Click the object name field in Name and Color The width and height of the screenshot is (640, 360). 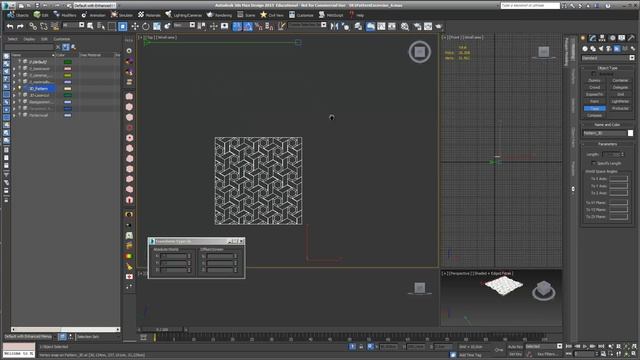tap(604, 133)
